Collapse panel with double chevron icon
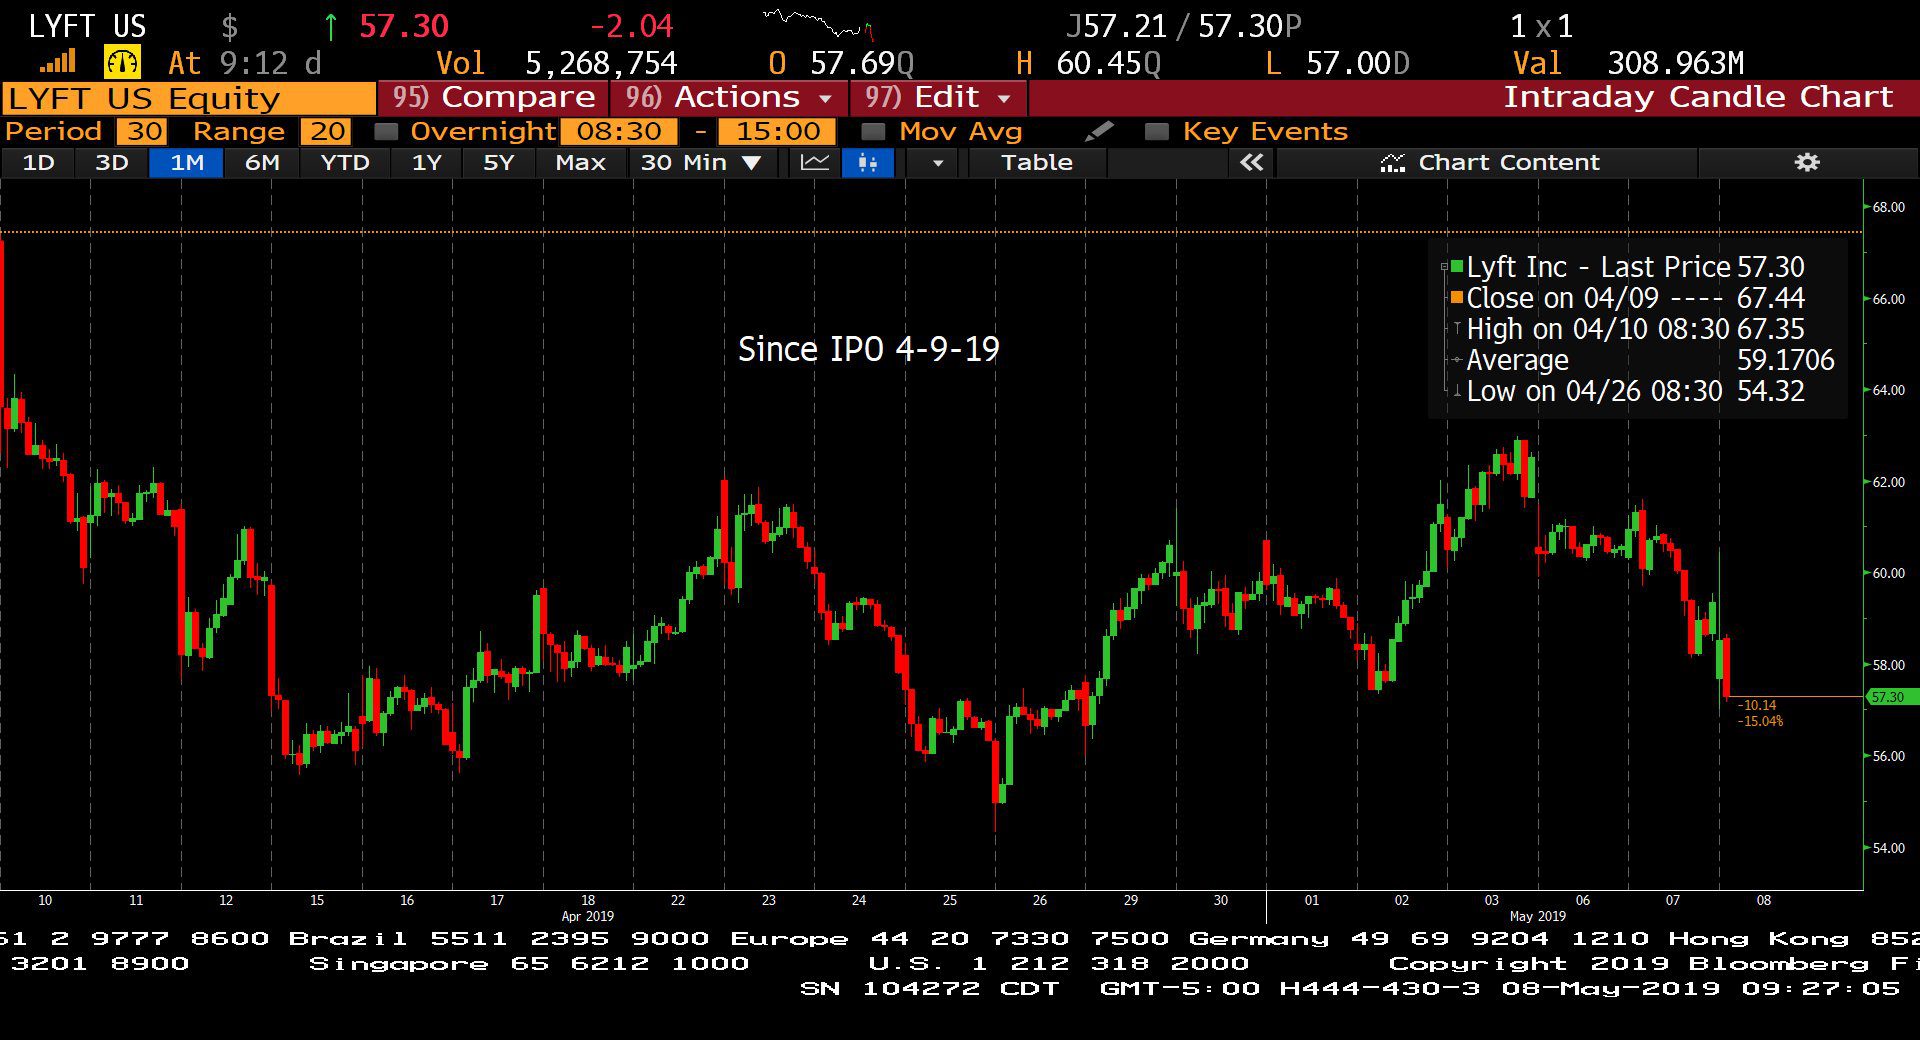The width and height of the screenshot is (1920, 1040). (1251, 163)
